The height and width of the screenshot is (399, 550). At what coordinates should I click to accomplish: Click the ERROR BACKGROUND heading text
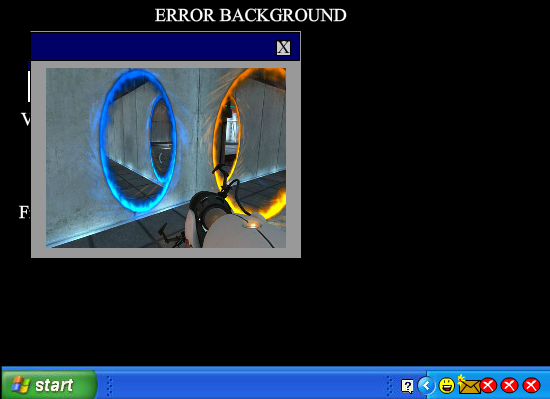(250, 16)
